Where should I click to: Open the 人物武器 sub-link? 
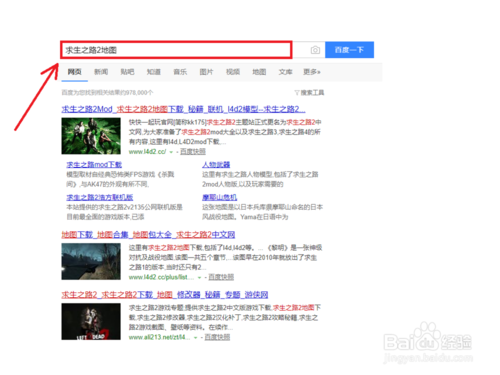(216, 165)
